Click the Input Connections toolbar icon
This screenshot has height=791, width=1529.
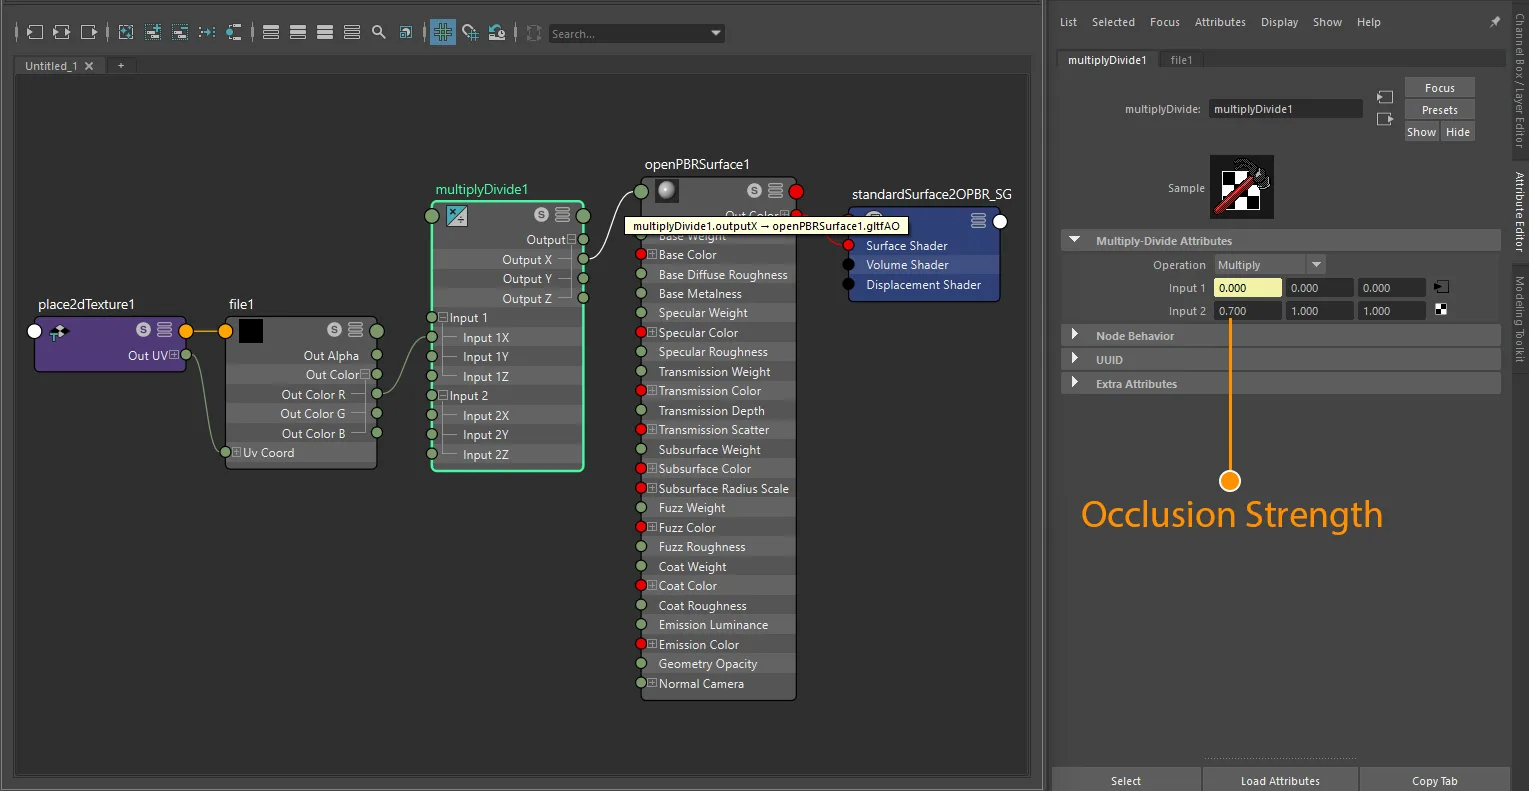pos(35,32)
